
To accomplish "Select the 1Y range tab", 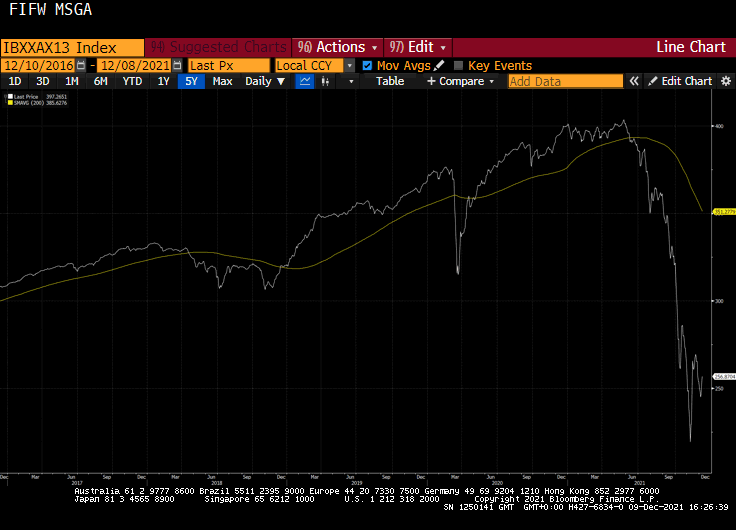I will [163, 81].
